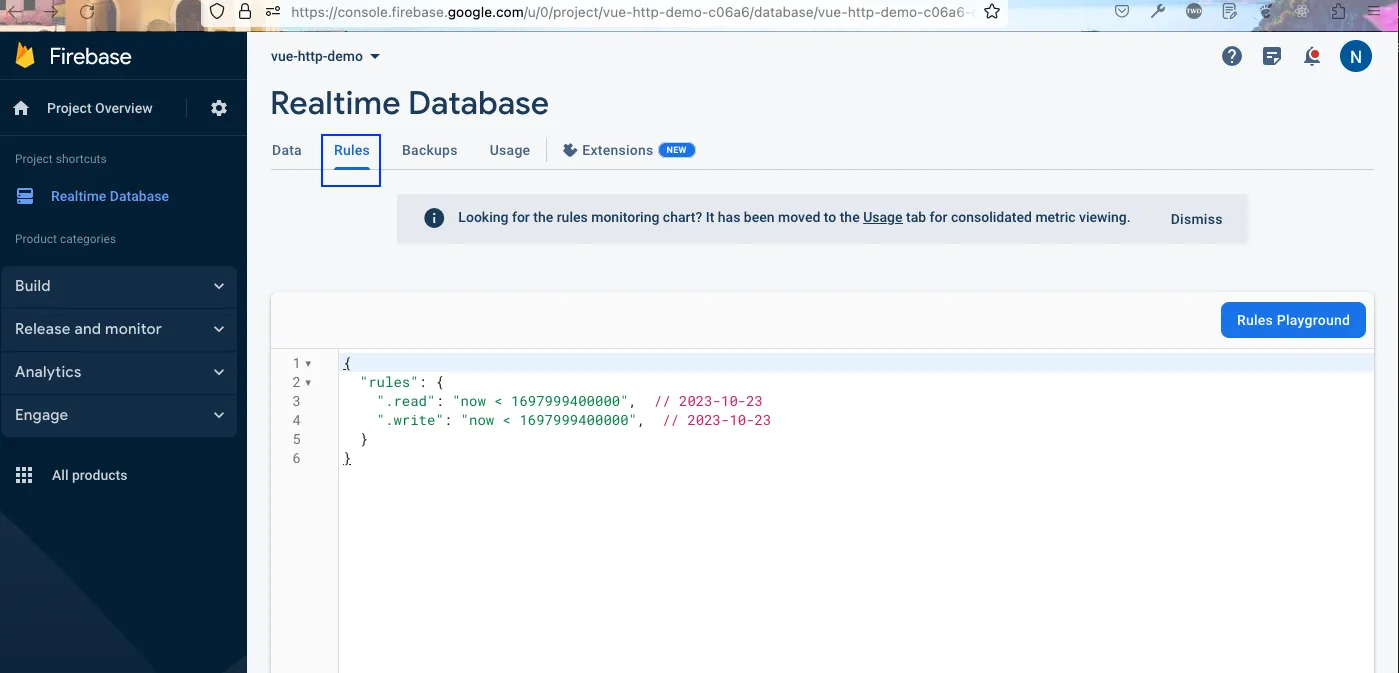Follow the Usage link in banner
Viewport: 1399px width, 673px height.
tap(882, 217)
